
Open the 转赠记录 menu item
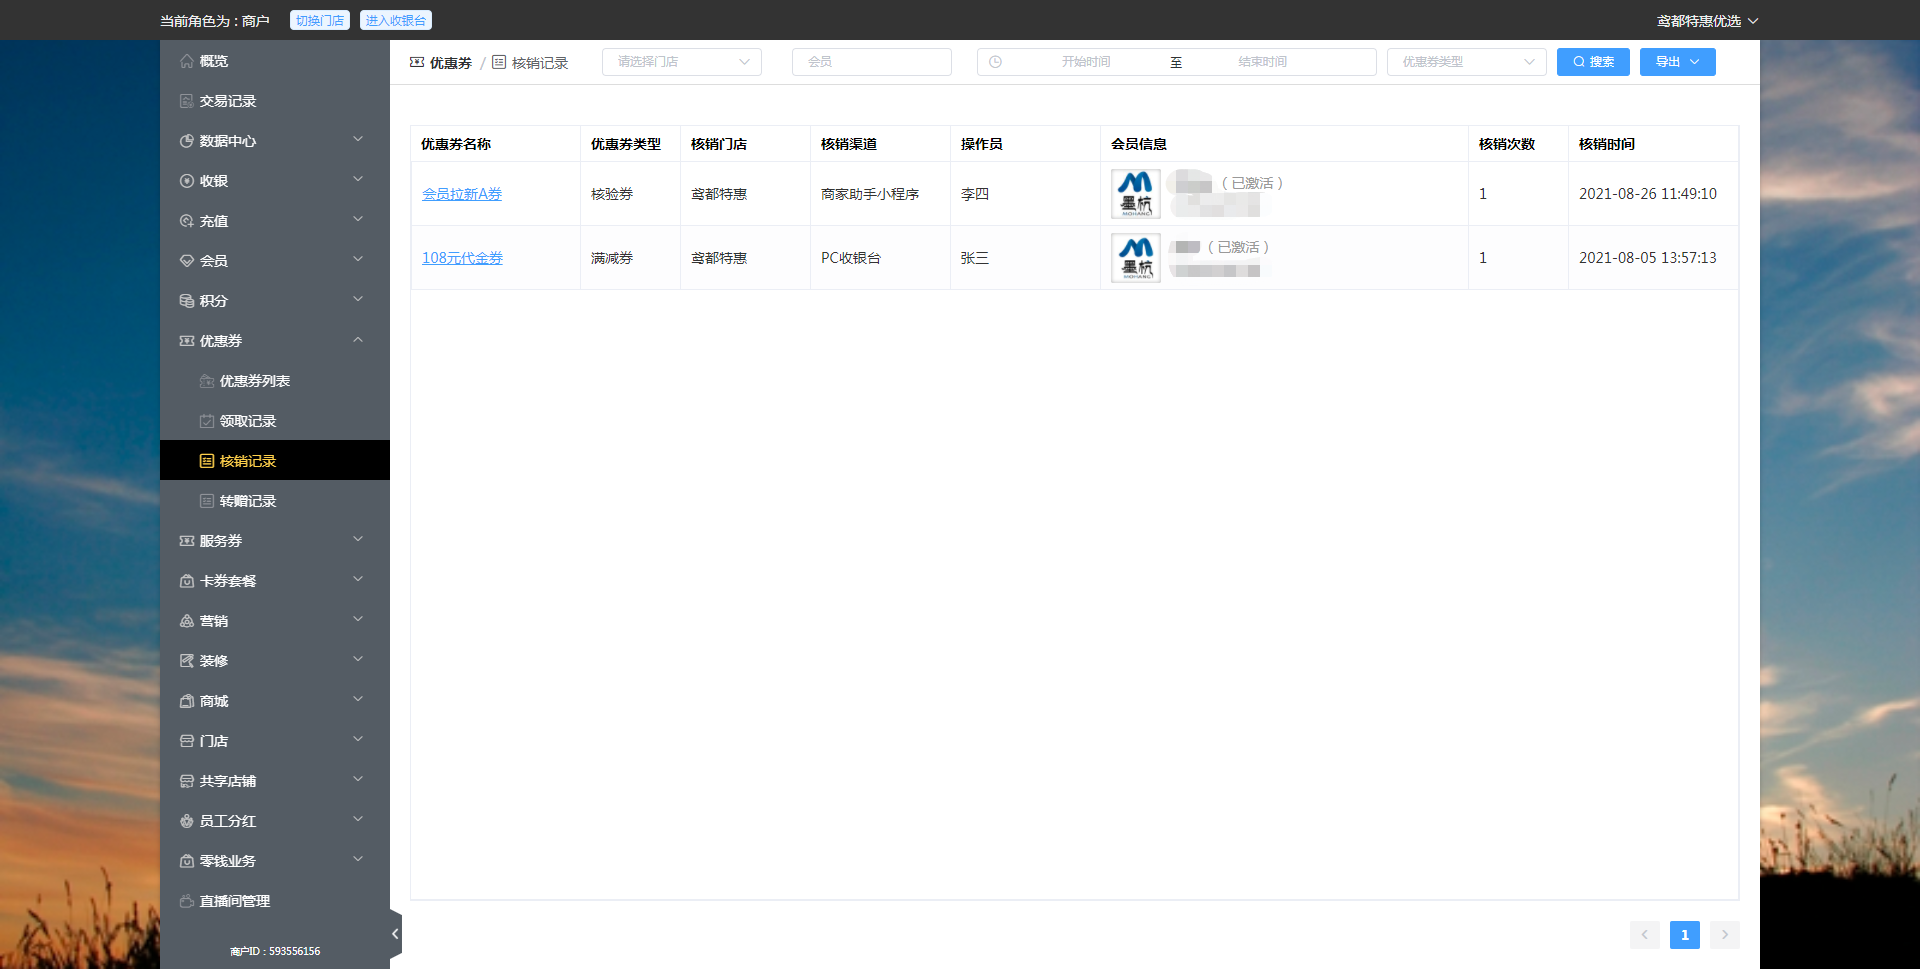pos(275,501)
